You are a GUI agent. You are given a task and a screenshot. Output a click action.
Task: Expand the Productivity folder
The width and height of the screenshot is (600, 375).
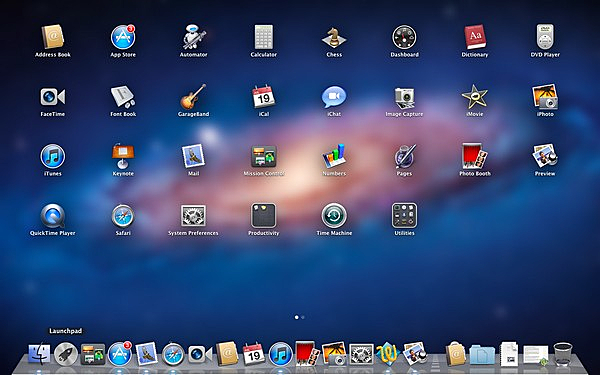tap(264, 216)
